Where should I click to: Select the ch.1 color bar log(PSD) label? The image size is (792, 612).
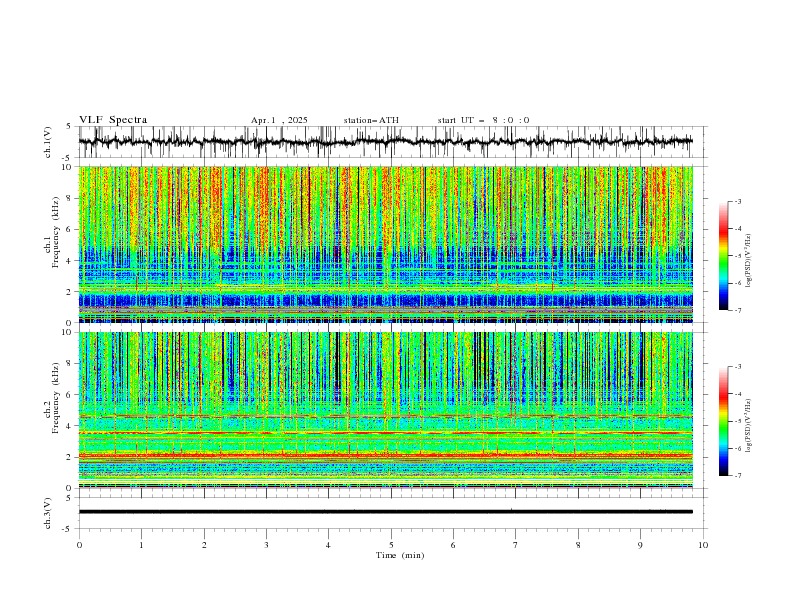pyautogui.click(x=748, y=261)
